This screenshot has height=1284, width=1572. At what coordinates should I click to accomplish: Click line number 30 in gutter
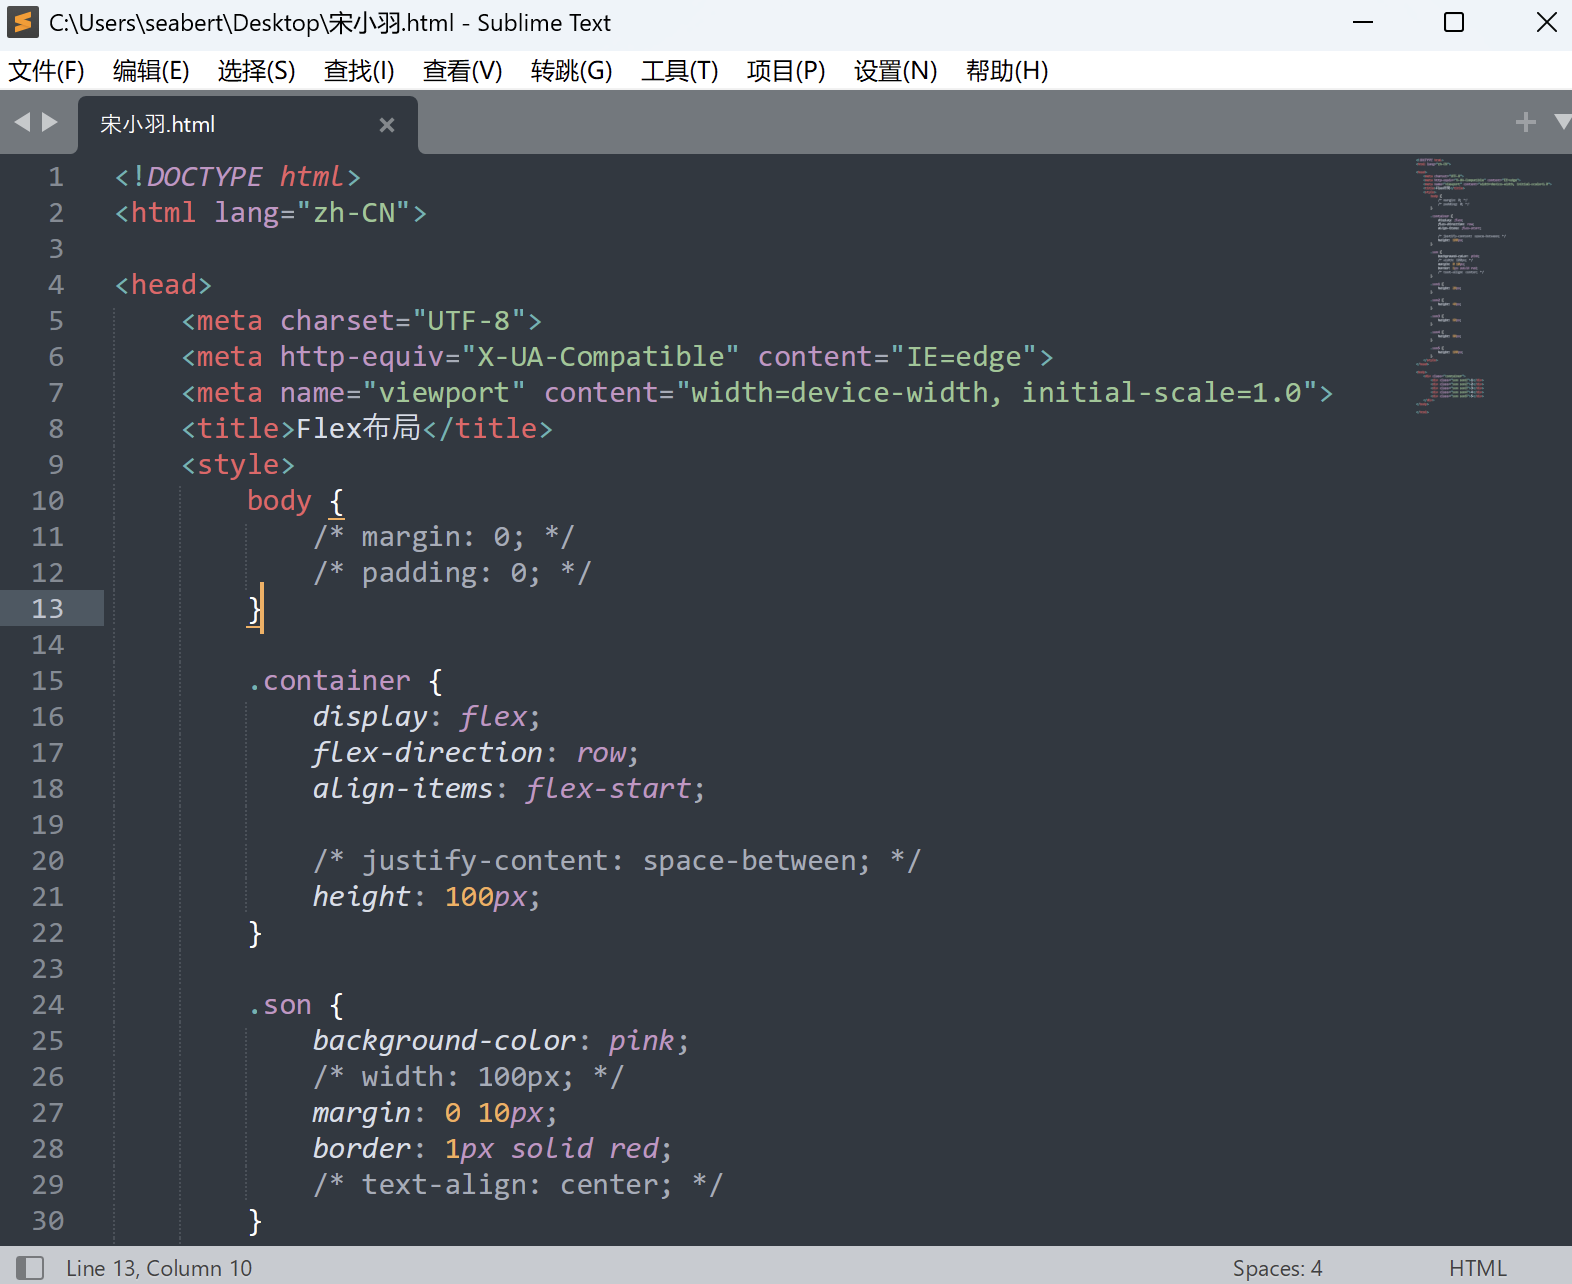[48, 1221]
